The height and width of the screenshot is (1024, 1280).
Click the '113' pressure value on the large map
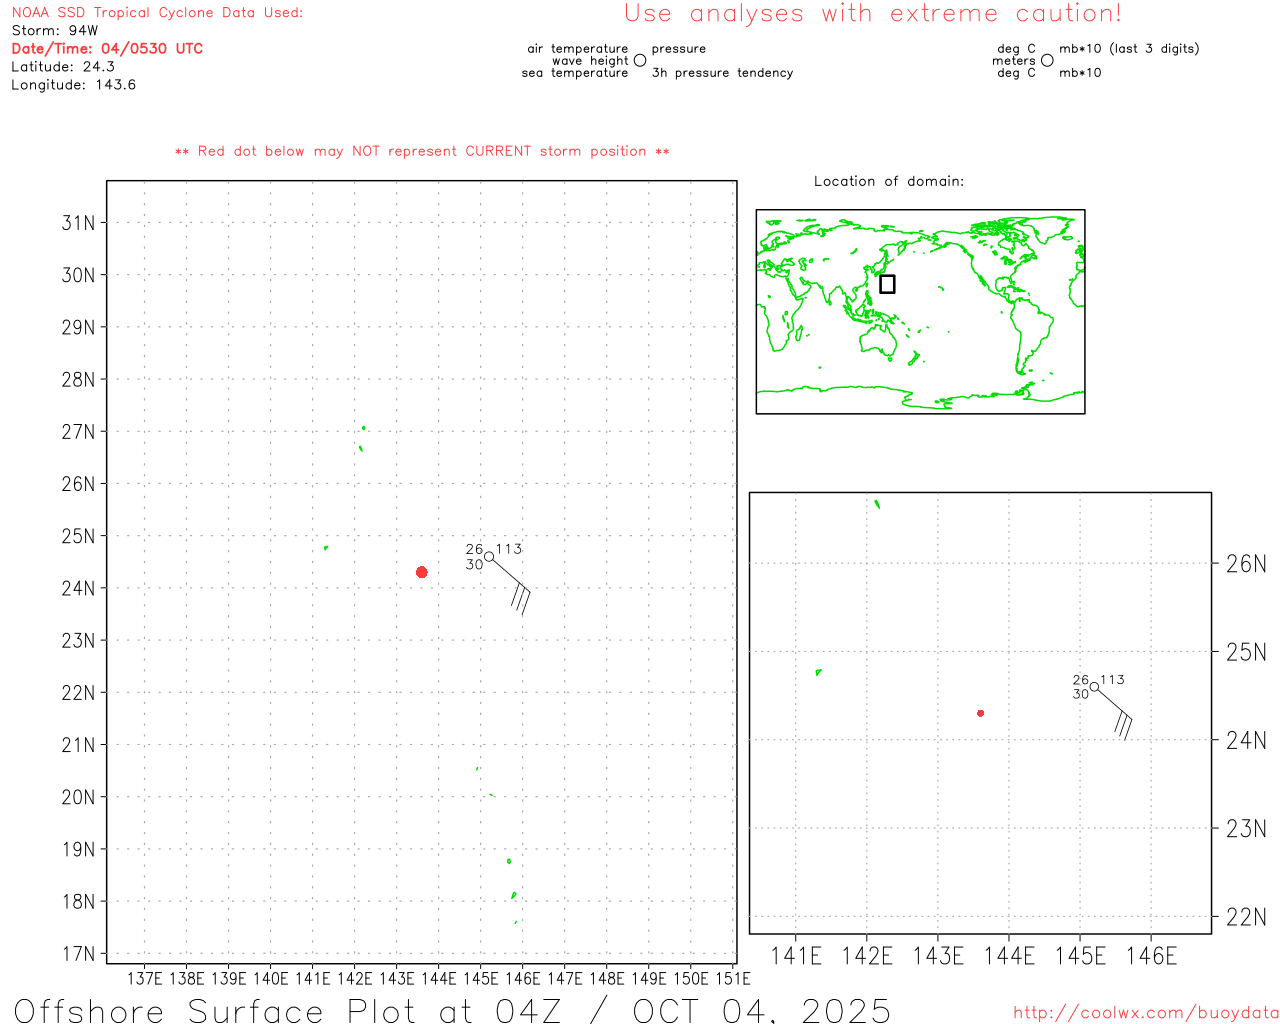pyautogui.click(x=509, y=549)
